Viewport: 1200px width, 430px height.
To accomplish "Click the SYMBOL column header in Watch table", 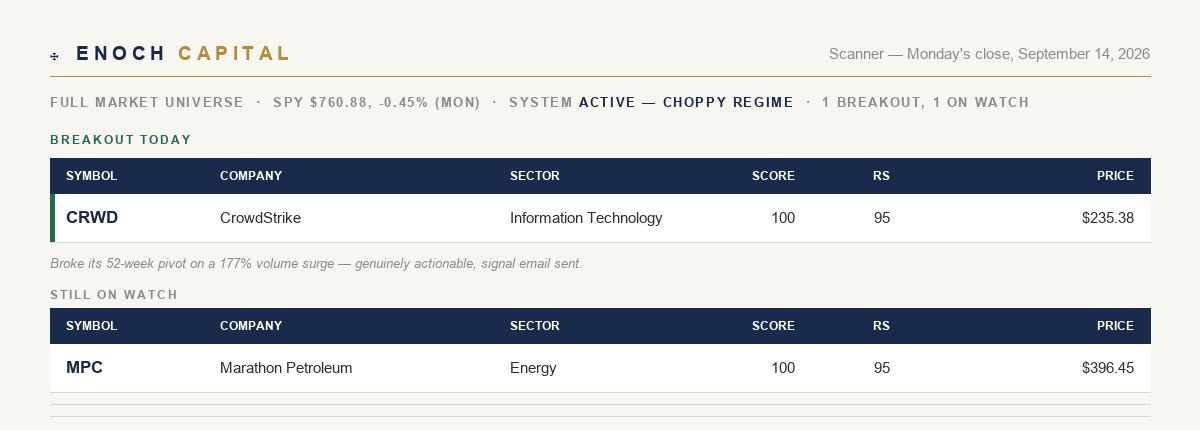I will point(91,326).
